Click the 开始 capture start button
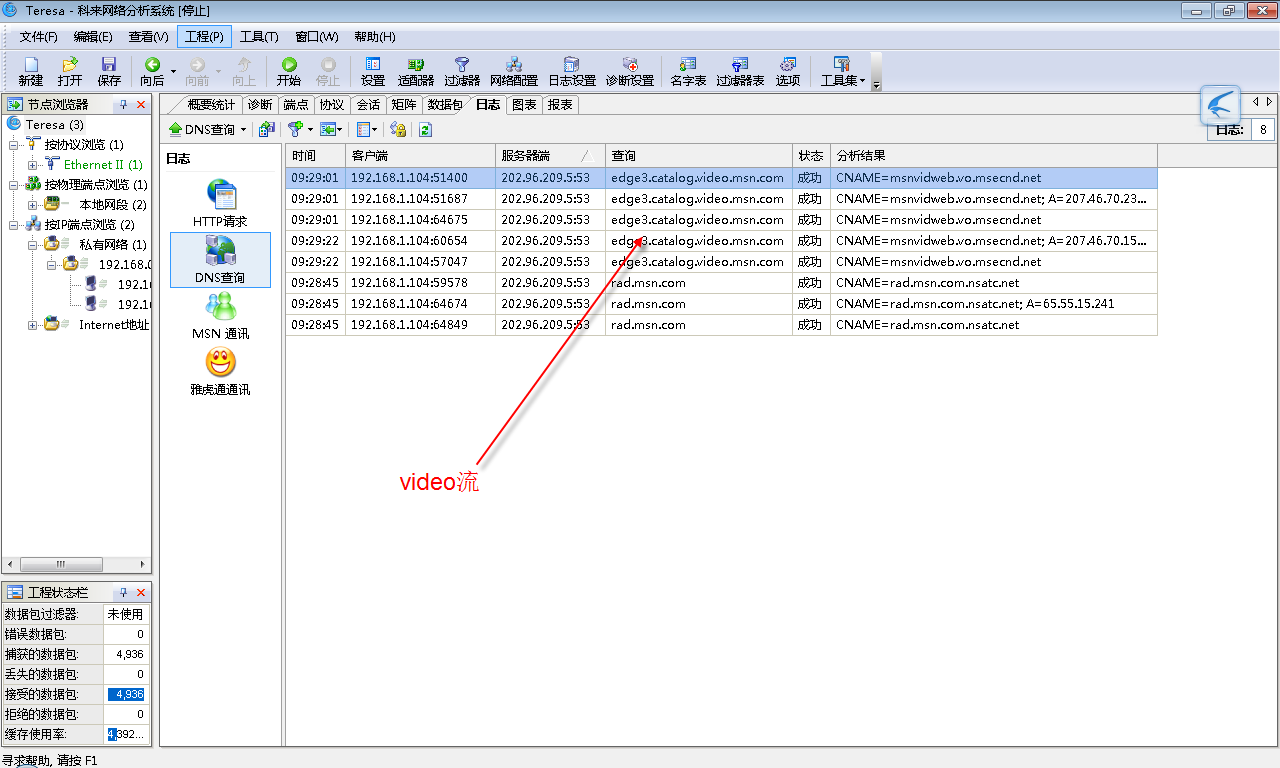1280x768 pixels. 290,70
